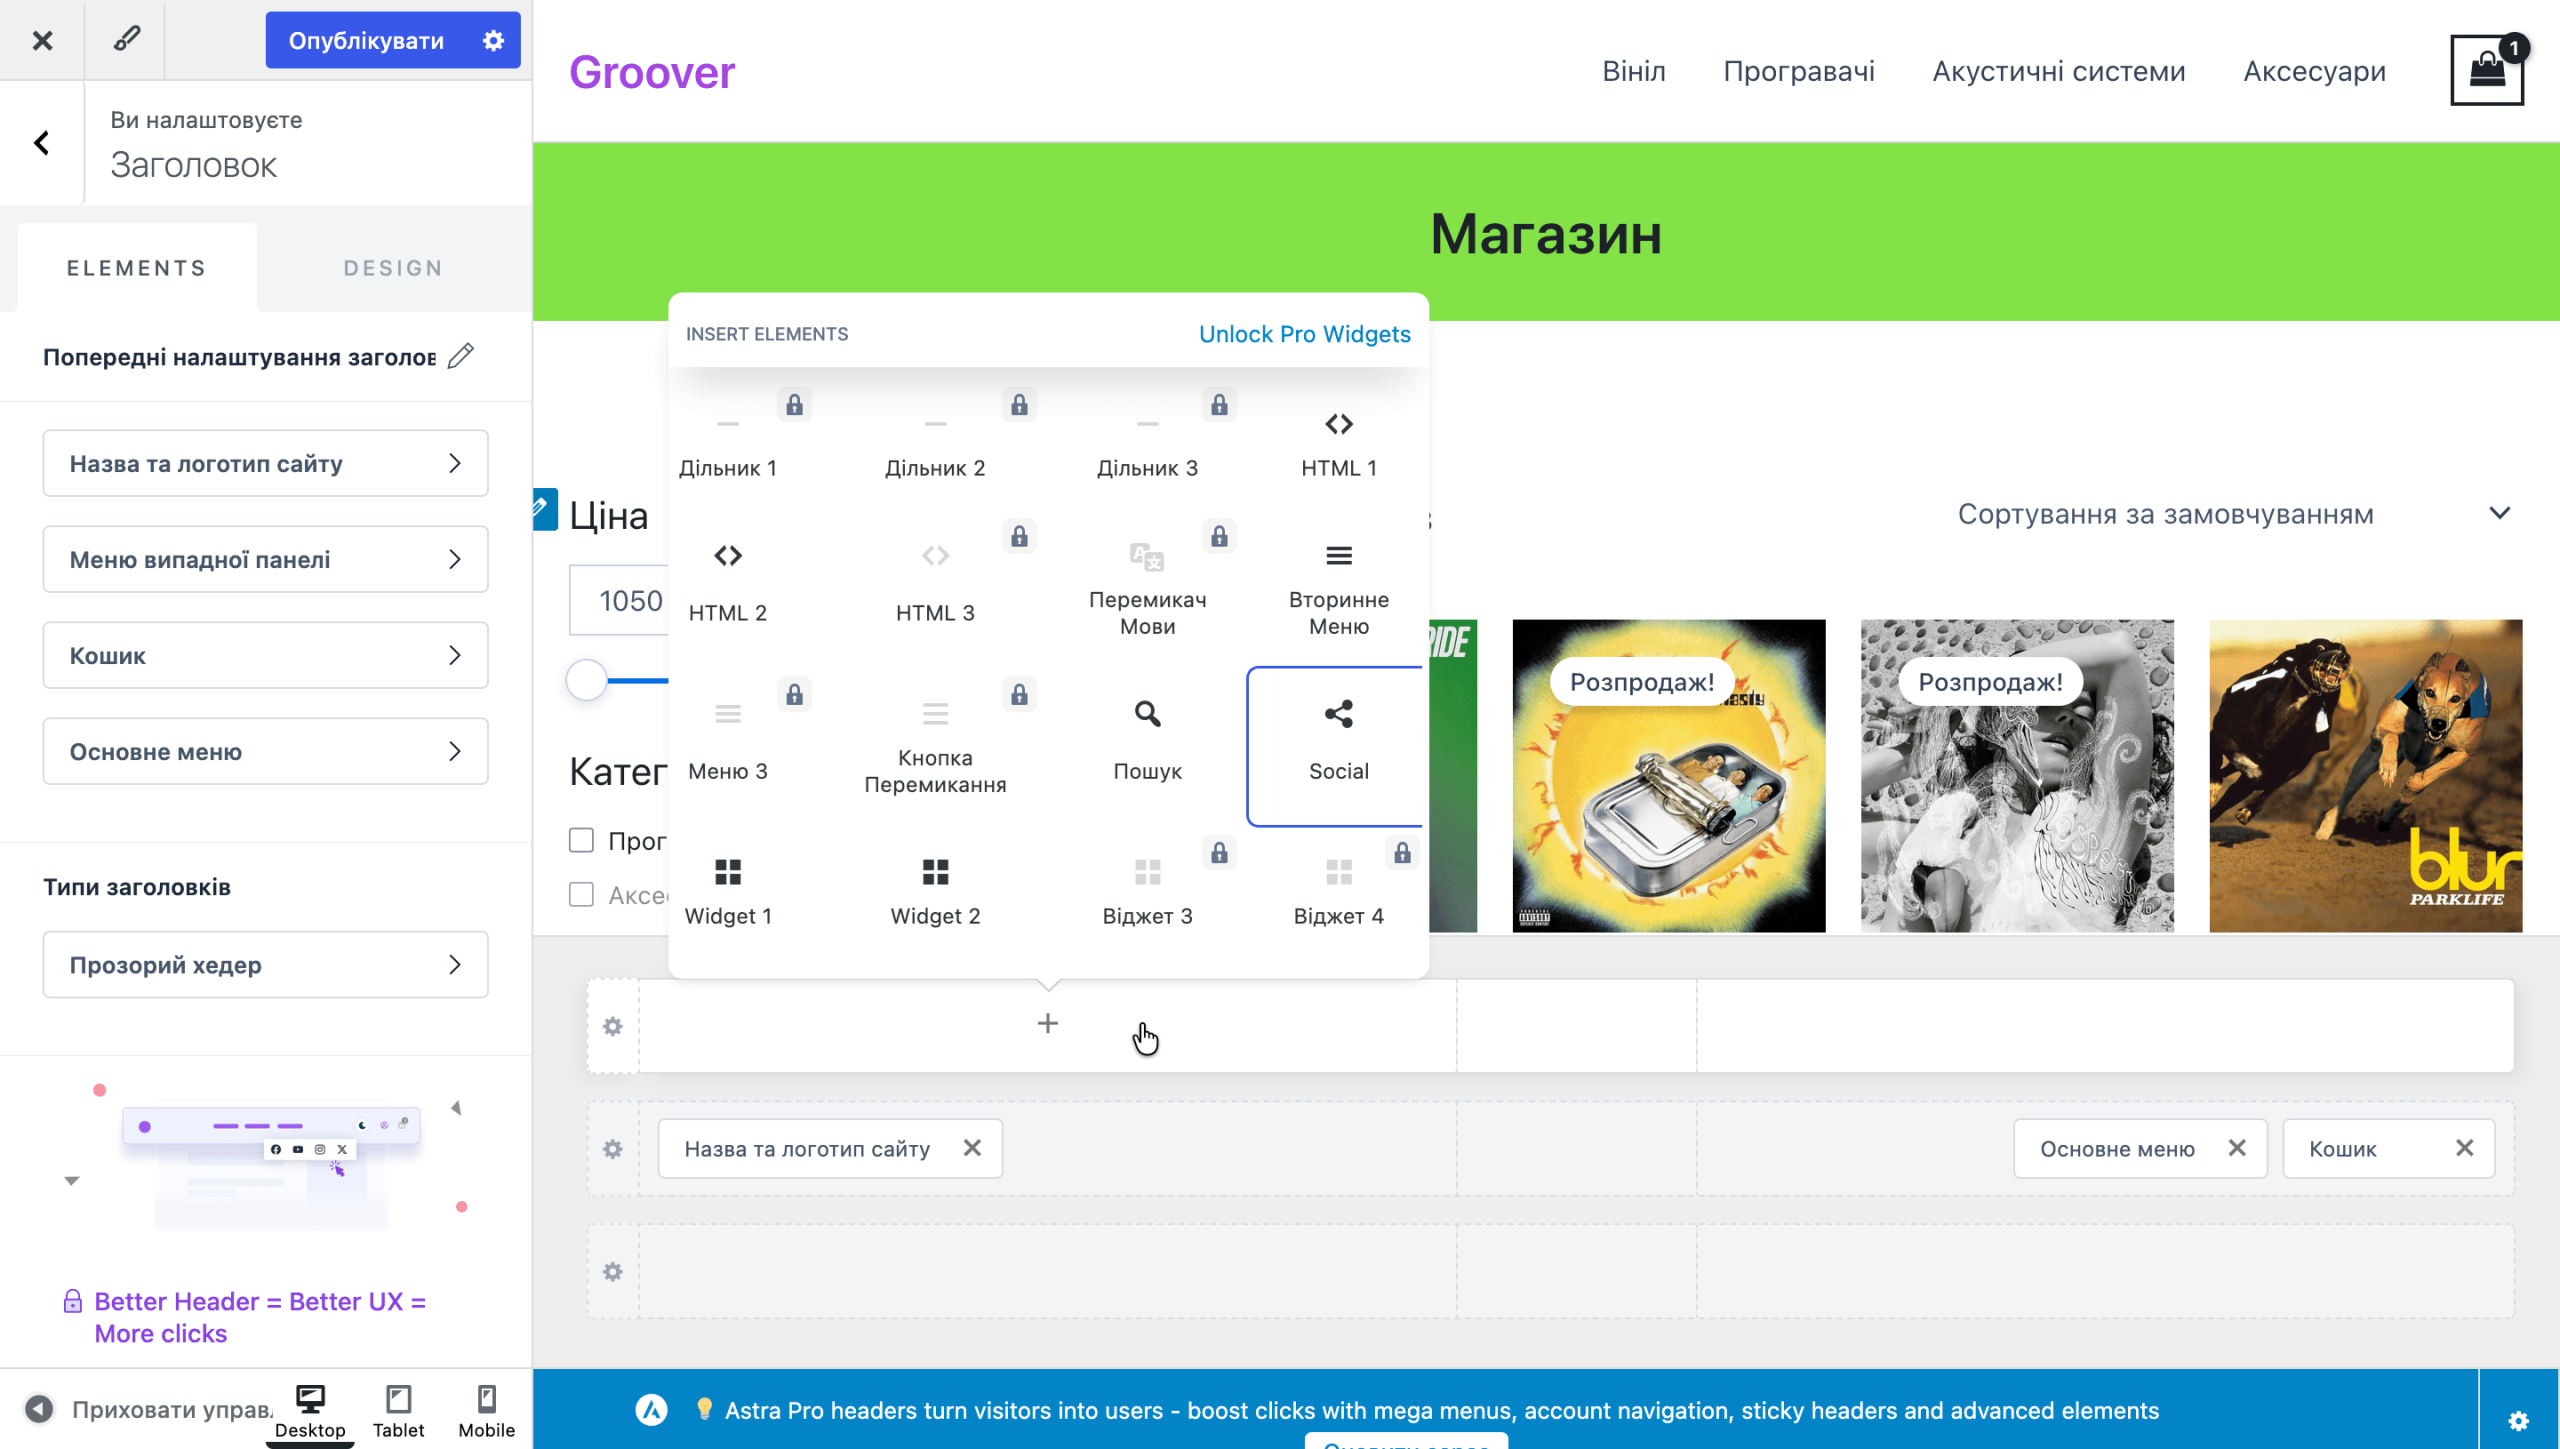This screenshot has height=1449, width=2560.
Task: Go back with the left chevron
Action: [41, 143]
